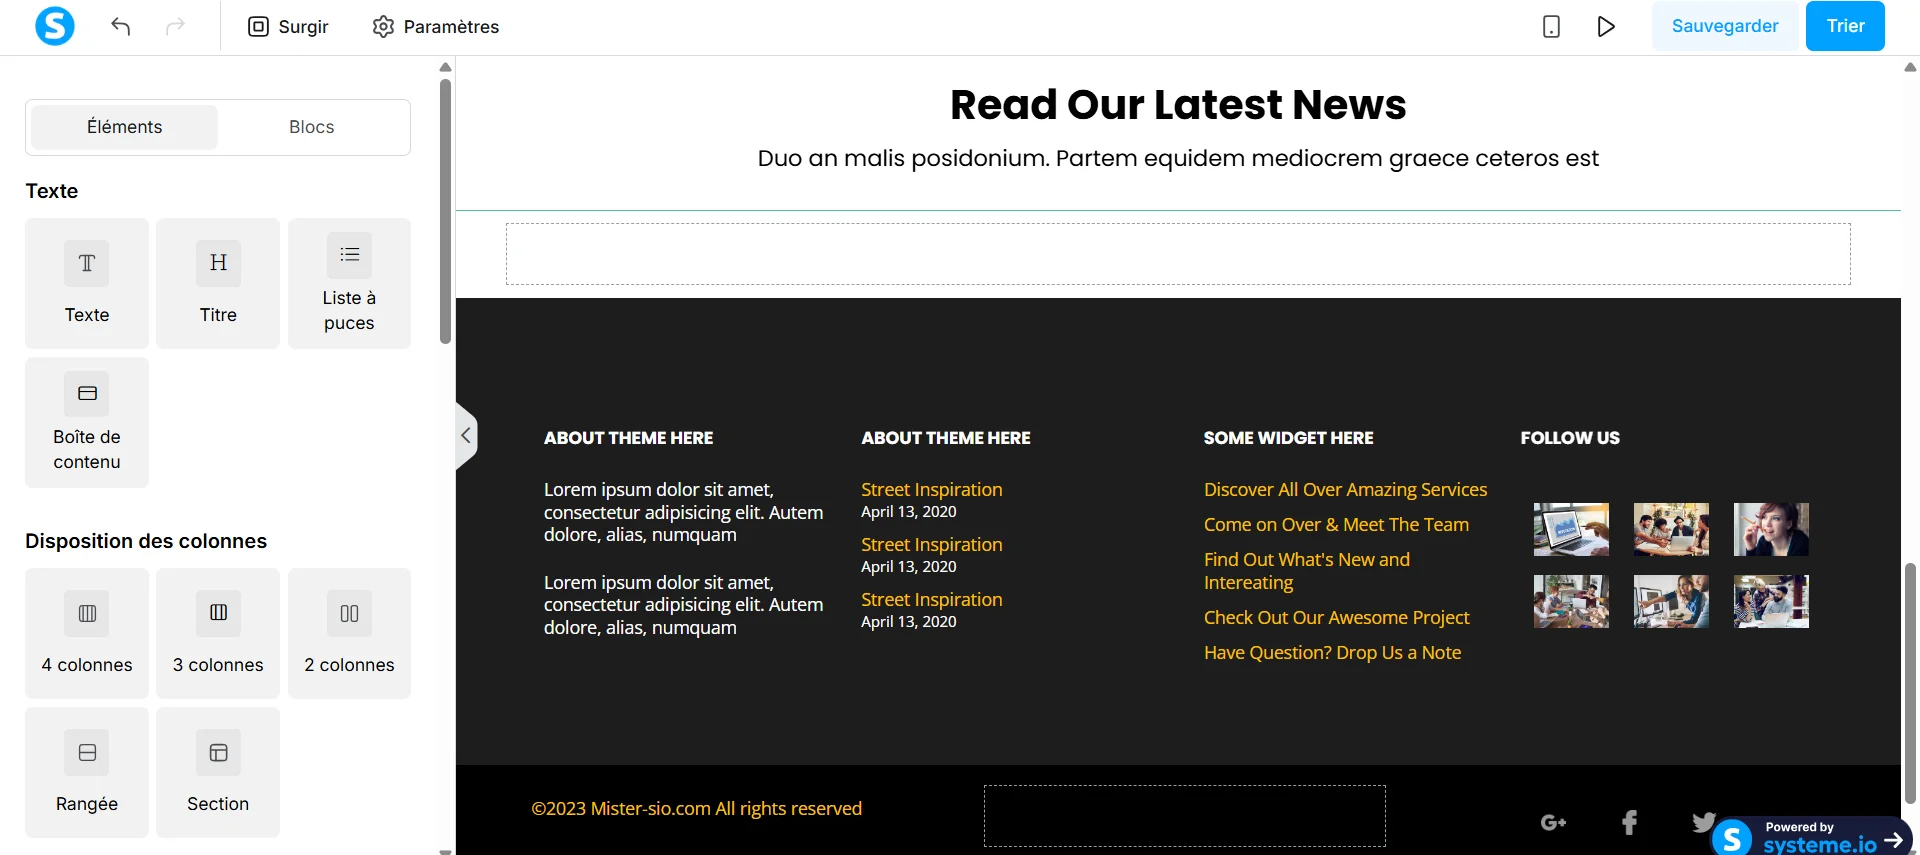Choose the 2 colonnes layout
The width and height of the screenshot is (1920, 855).
coord(349,633)
